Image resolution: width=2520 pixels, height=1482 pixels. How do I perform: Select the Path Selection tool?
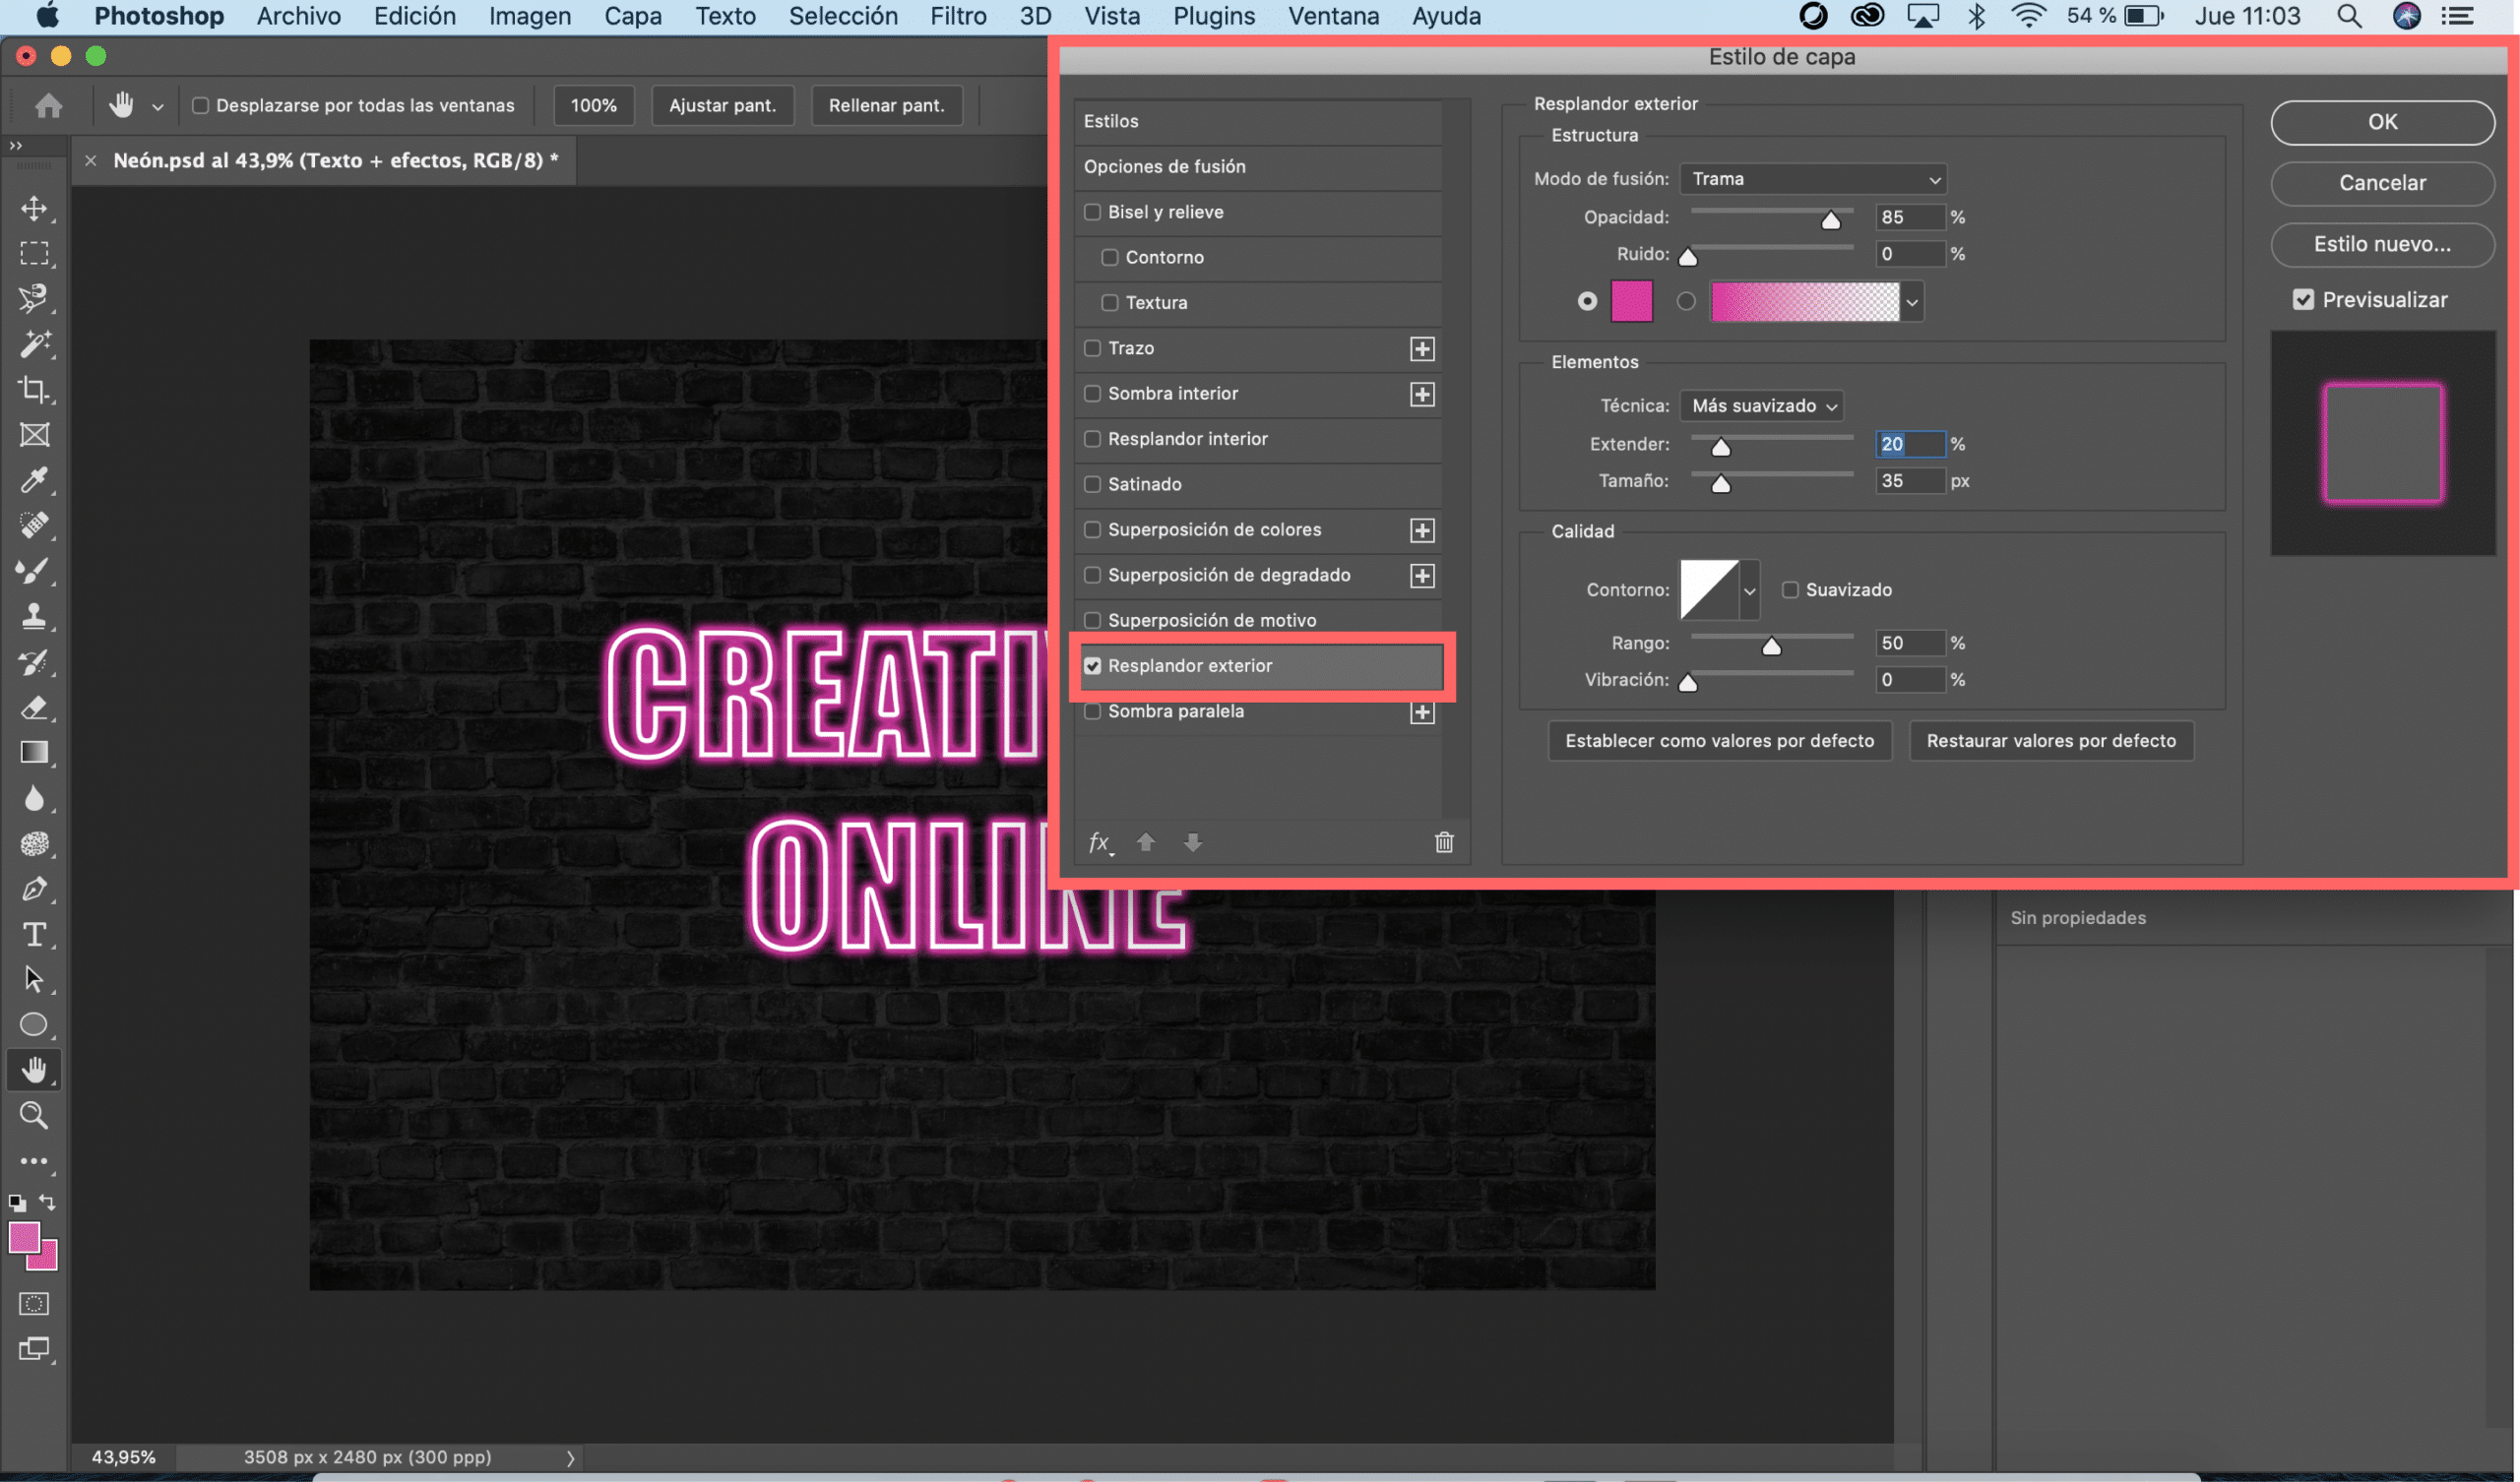(34, 979)
